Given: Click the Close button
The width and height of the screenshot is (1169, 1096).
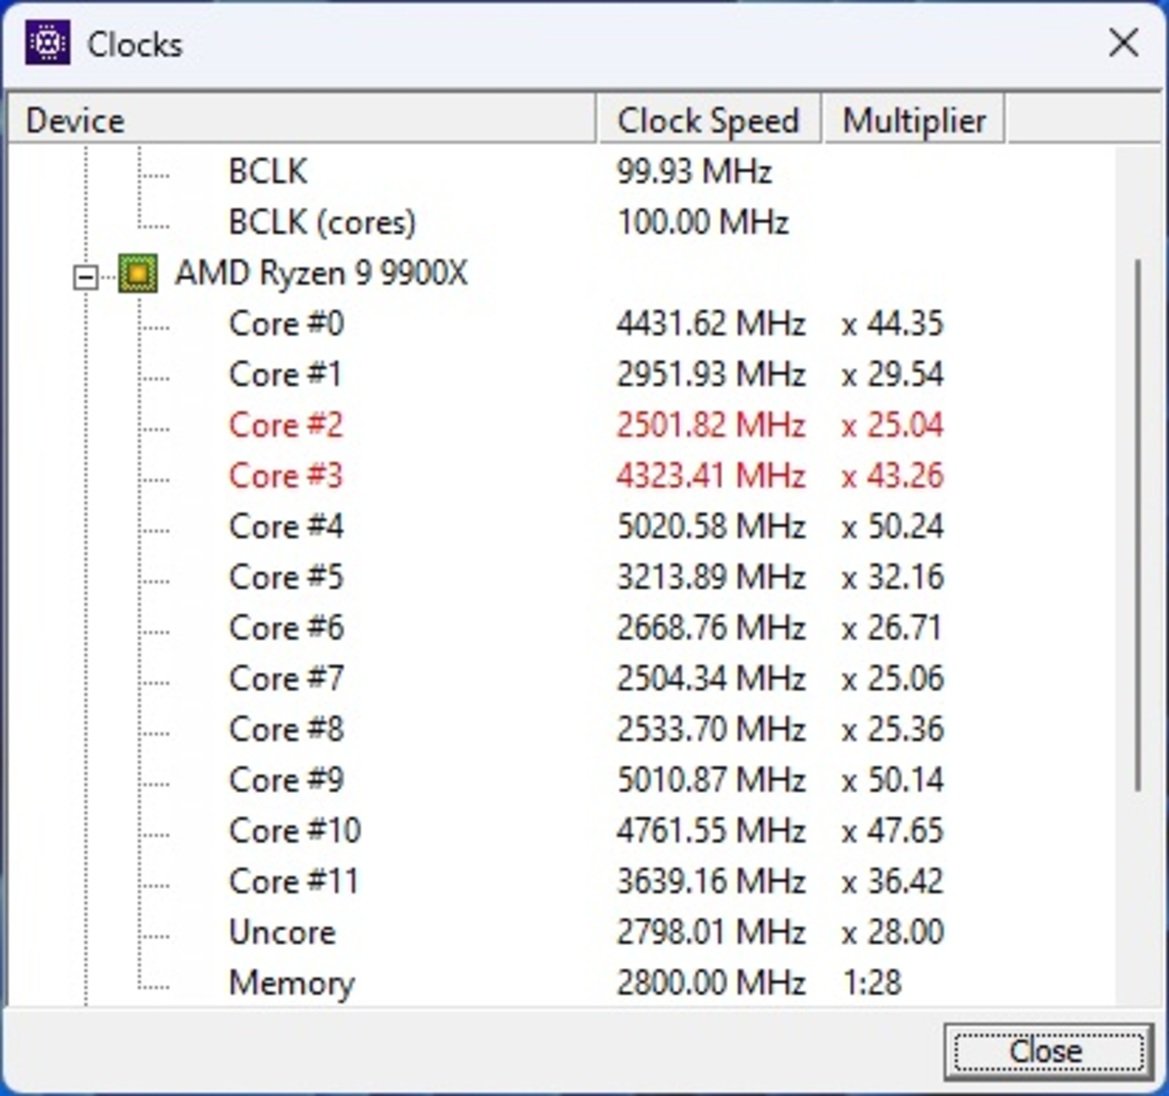Looking at the screenshot, I should pos(1047,1051).
